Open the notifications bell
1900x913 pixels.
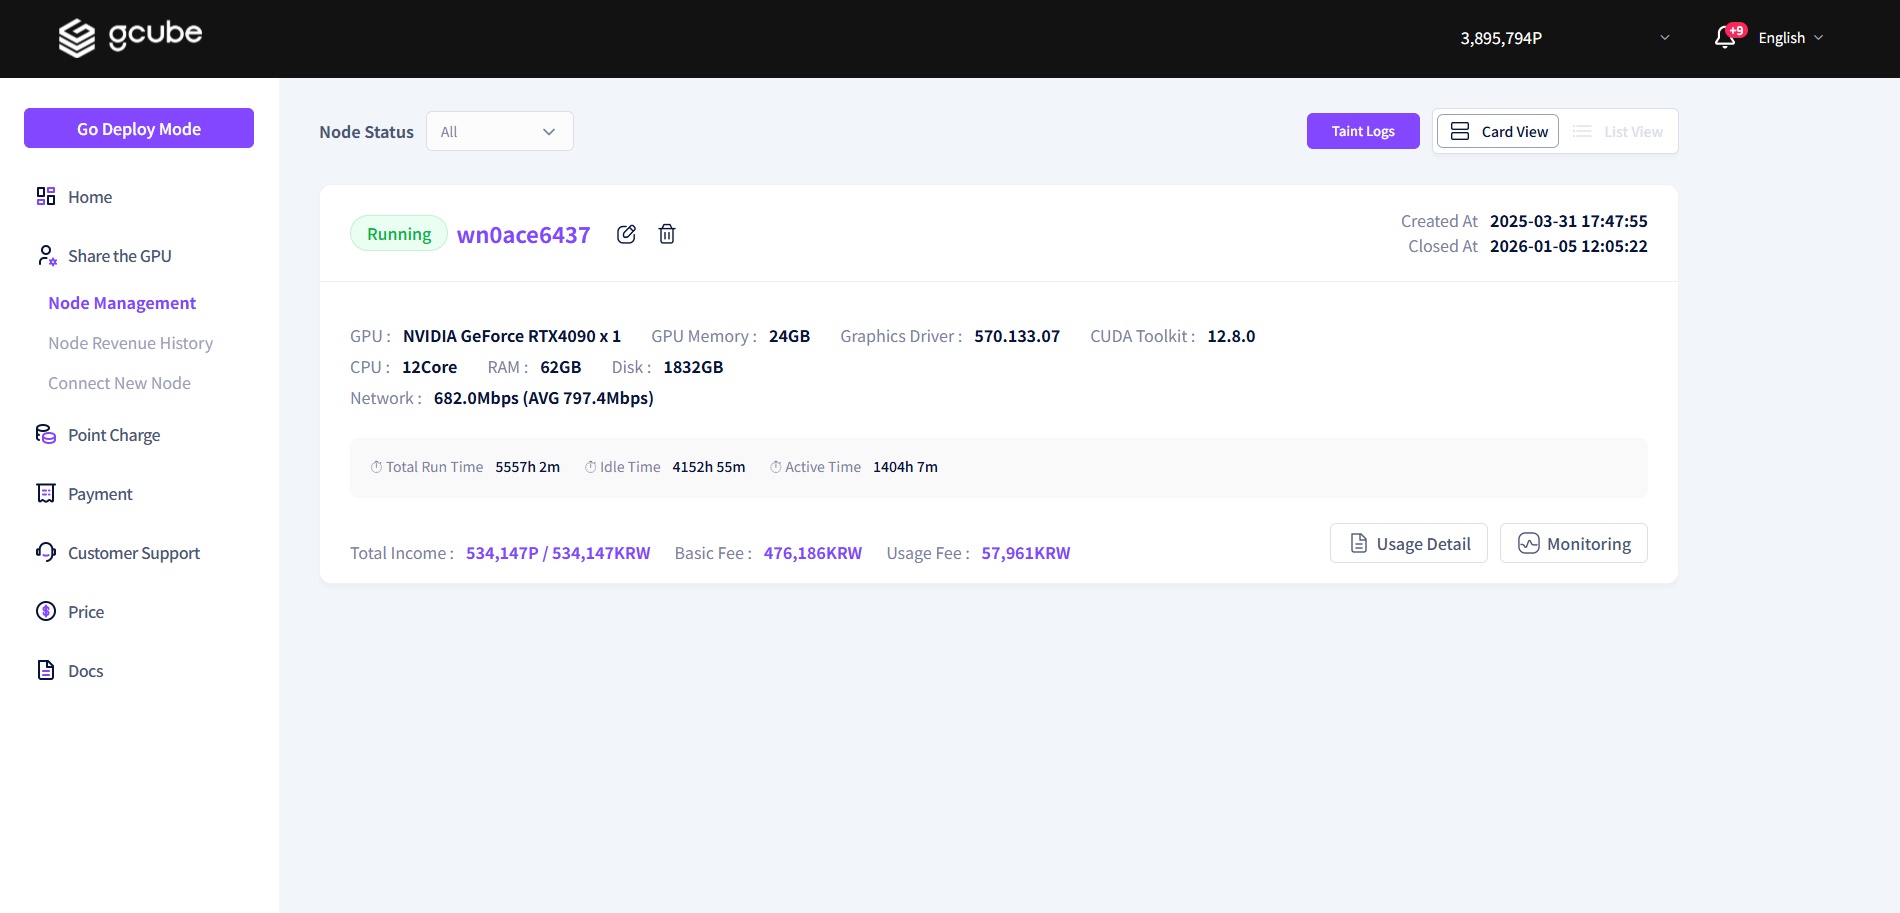pyautogui.click(x=1724, y=38)
